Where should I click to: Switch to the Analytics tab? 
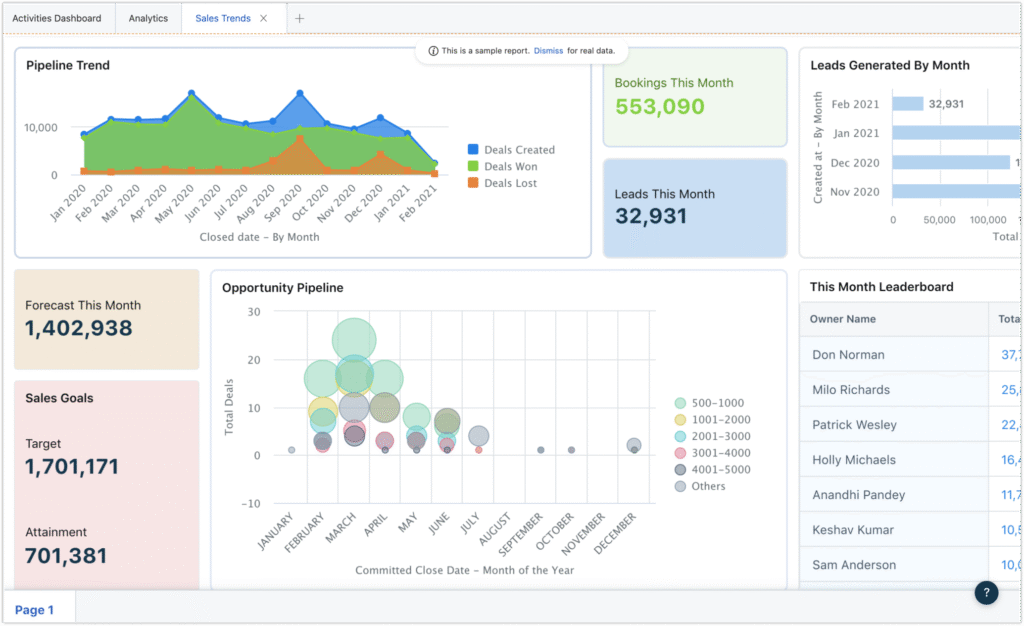pos(148,18)
